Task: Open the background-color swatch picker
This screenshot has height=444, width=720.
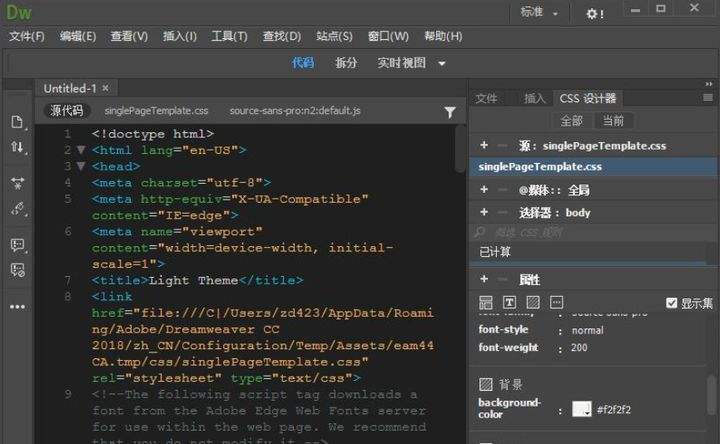Action: pyautogui.click(x=582, y=409)
